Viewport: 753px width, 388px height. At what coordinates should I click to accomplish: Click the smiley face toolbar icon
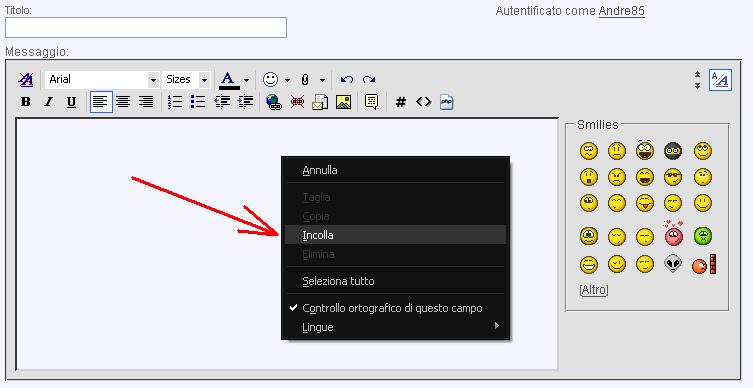(x=270, y=79)
